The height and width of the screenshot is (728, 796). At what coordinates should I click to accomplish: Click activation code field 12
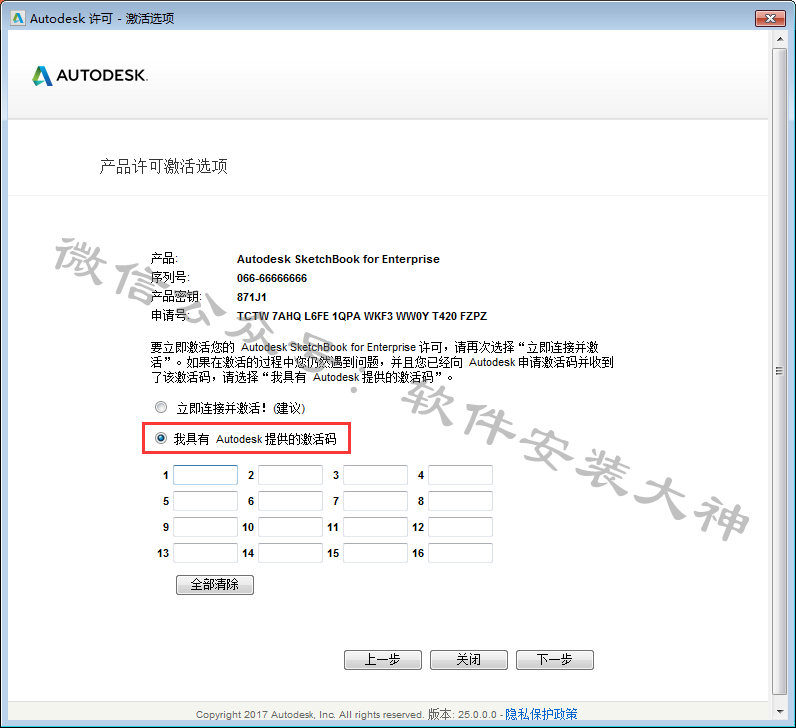click(460, 527)
